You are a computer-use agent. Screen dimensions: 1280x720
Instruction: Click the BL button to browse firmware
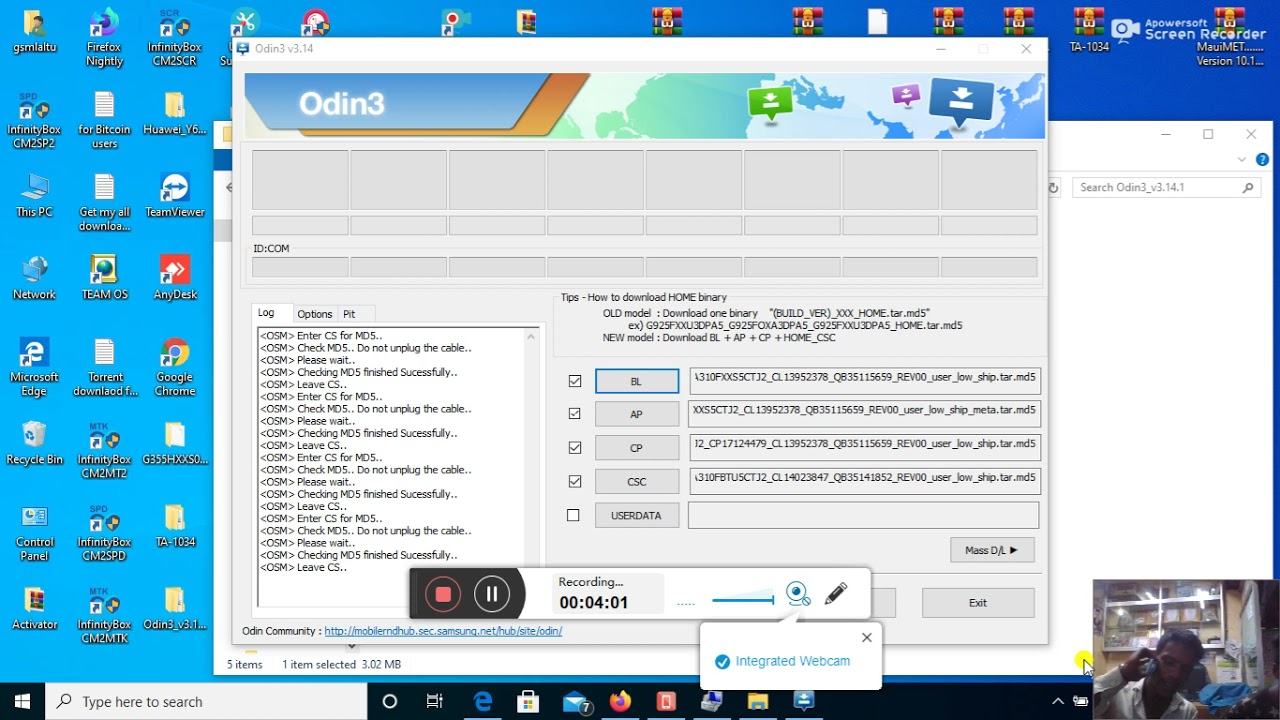pyautogui.click(x=637, y=381)
